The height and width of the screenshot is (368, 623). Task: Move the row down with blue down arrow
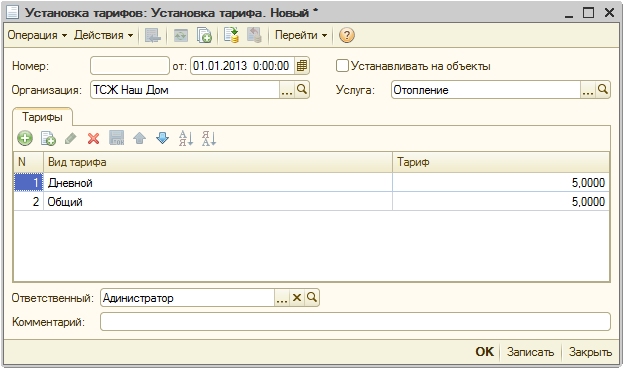click(163, 139)
